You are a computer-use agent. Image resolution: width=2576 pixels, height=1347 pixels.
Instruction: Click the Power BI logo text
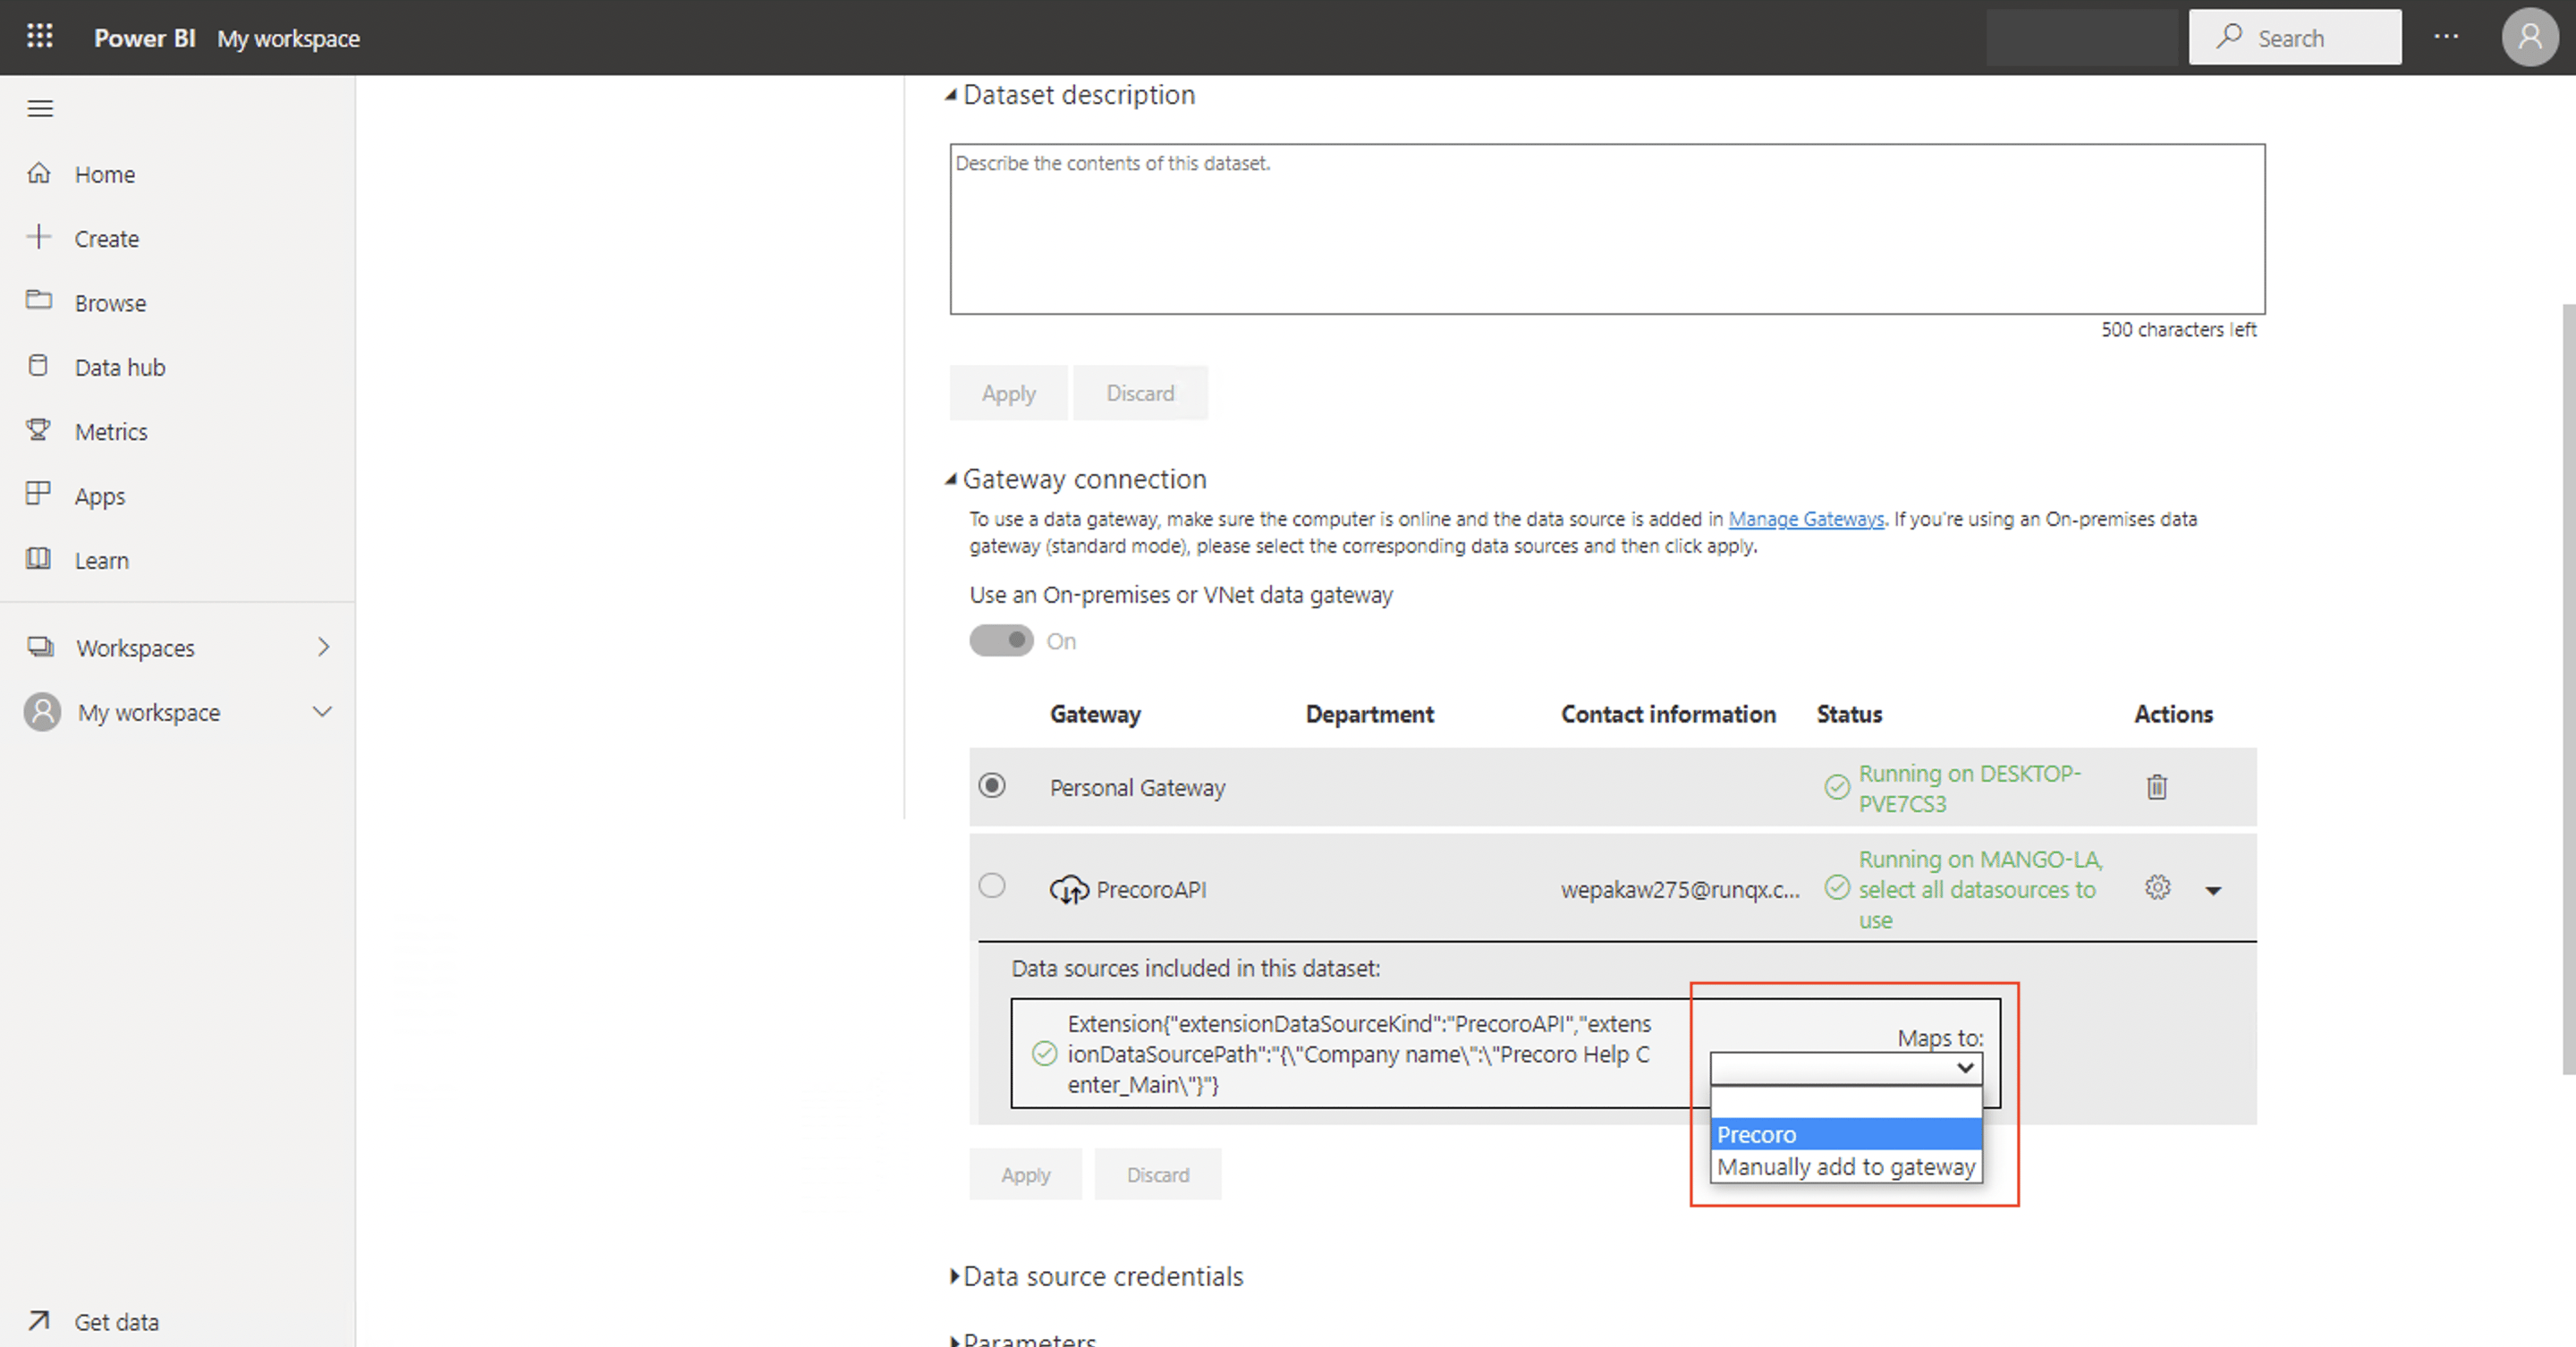point(144,38)
